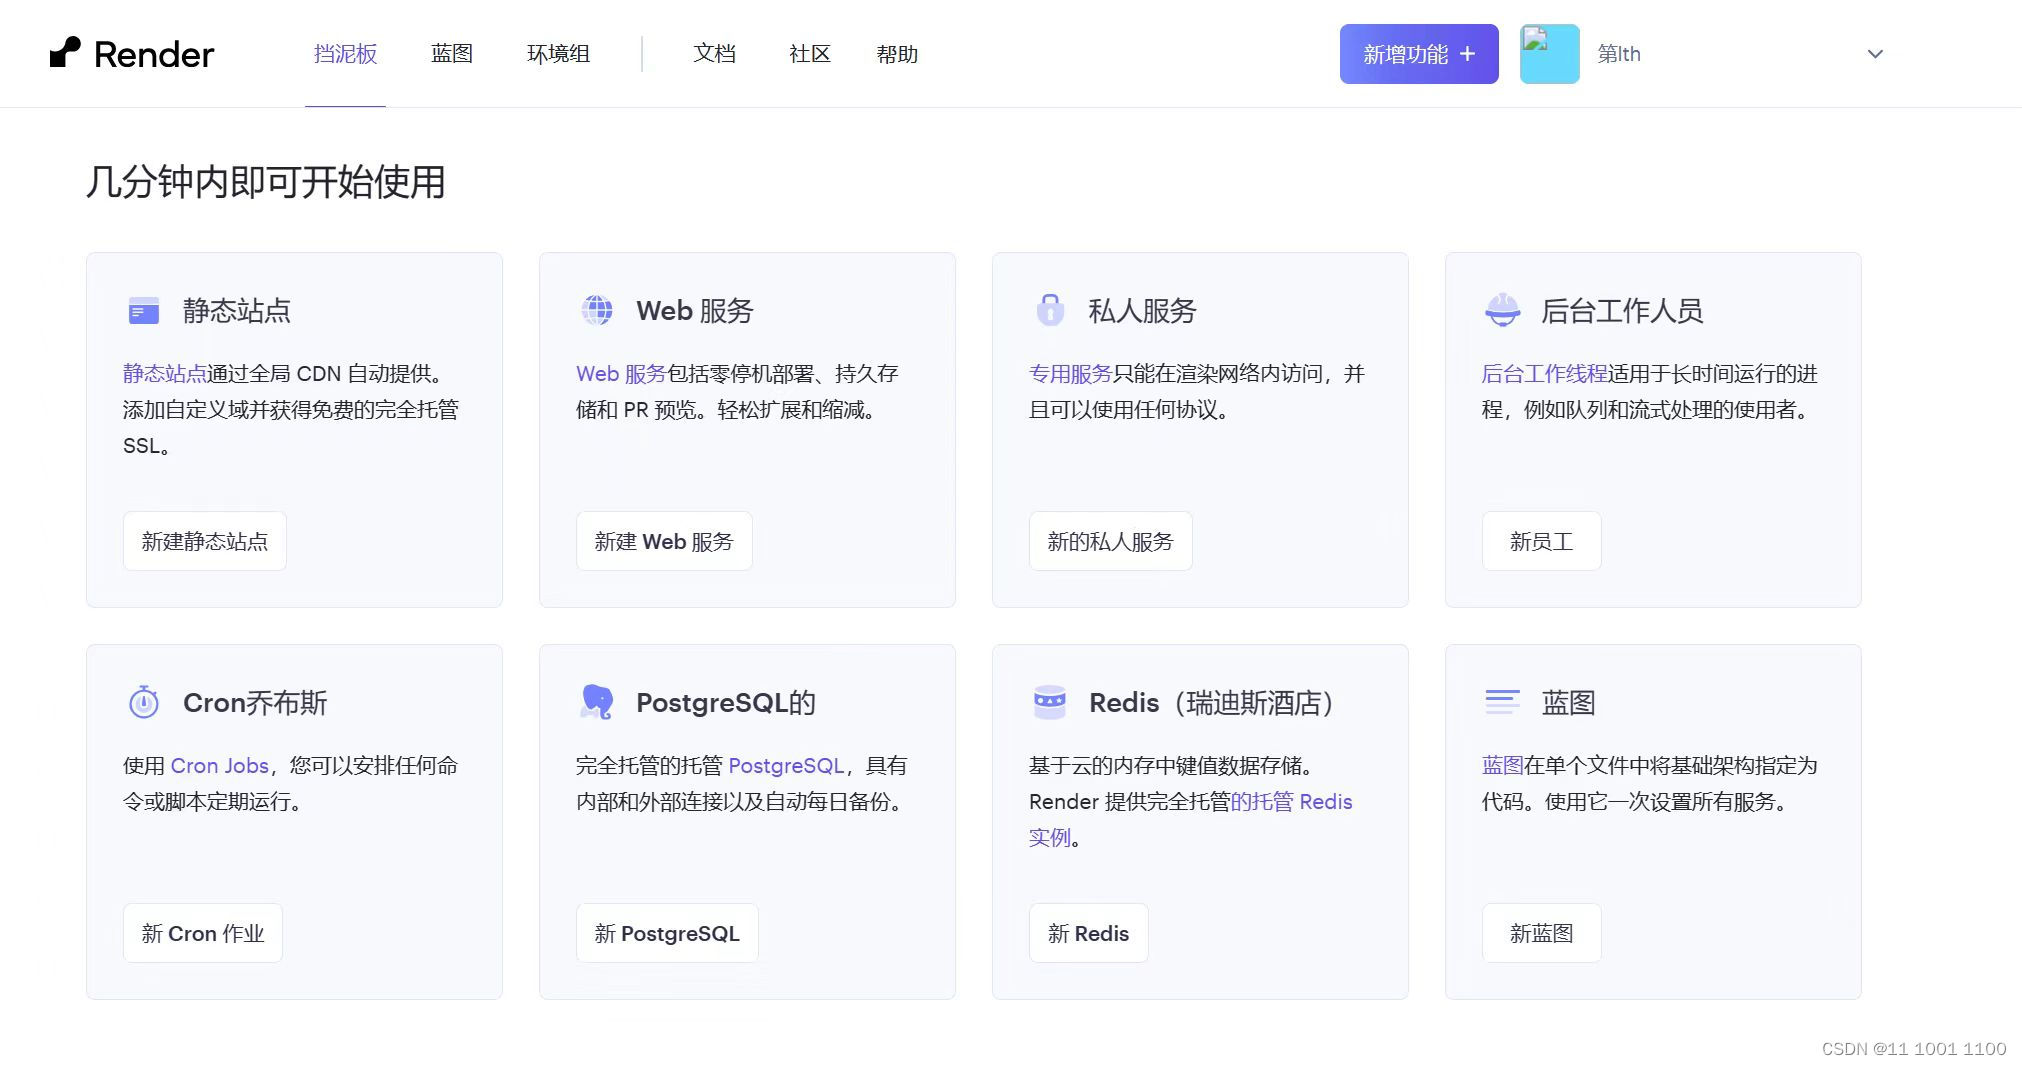Follow the 静态站点 description link

[x=165, y=373]
